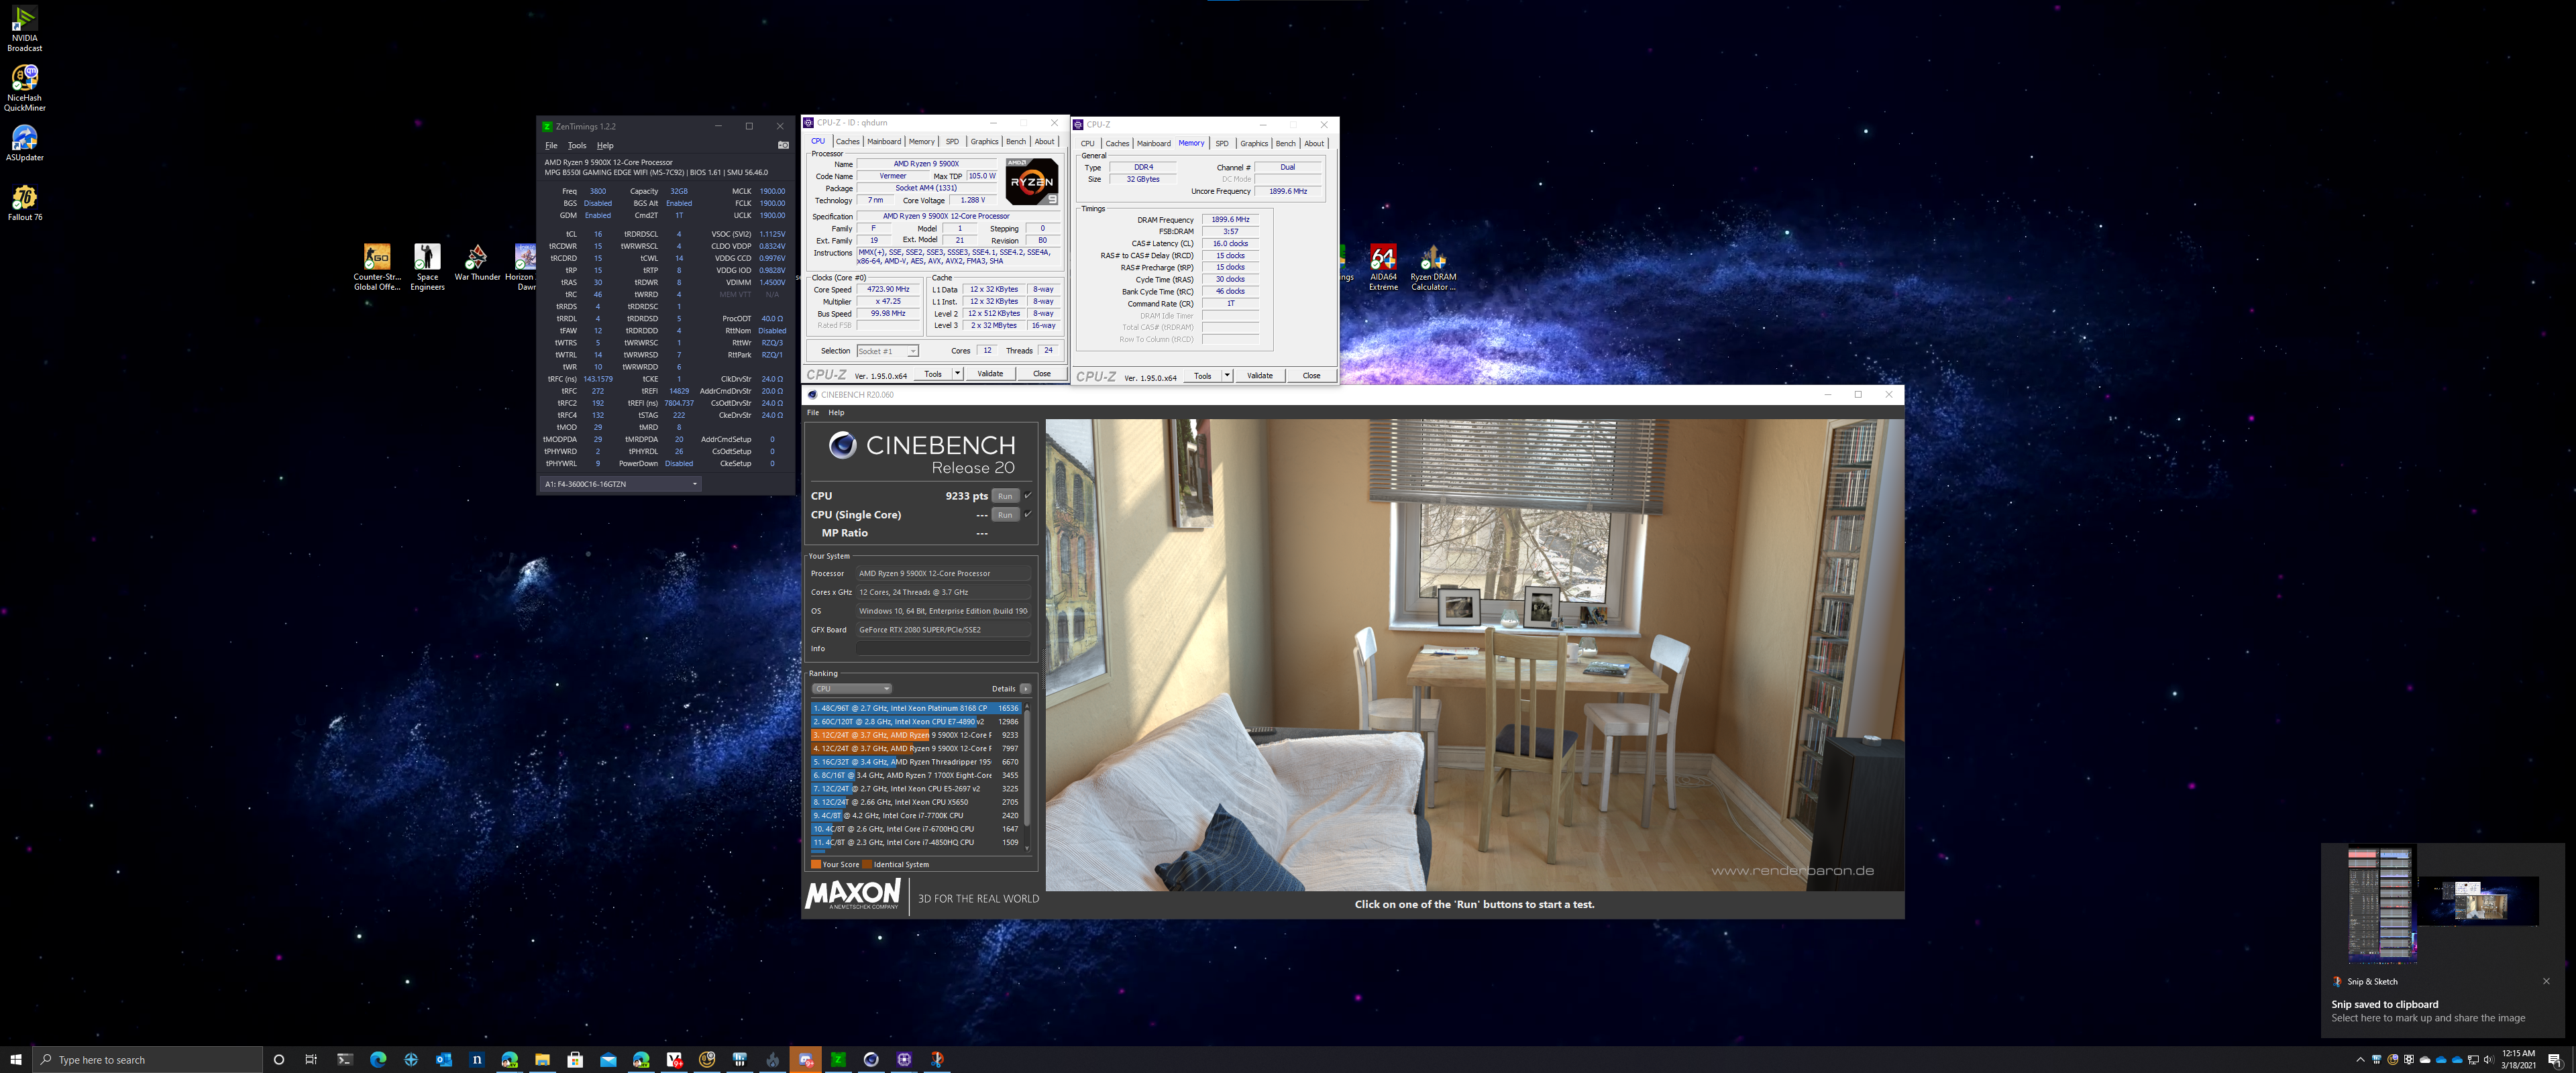Click Run button for CPU Single Core
Viewport: 2576px width, 1073px height.
coord(1005,515)
